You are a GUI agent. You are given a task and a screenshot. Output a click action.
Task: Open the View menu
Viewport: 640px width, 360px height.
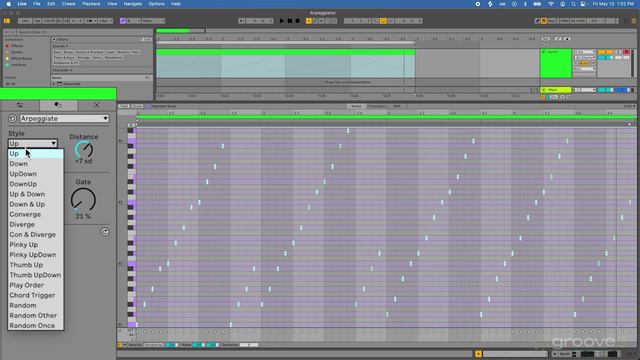point(112,4)
